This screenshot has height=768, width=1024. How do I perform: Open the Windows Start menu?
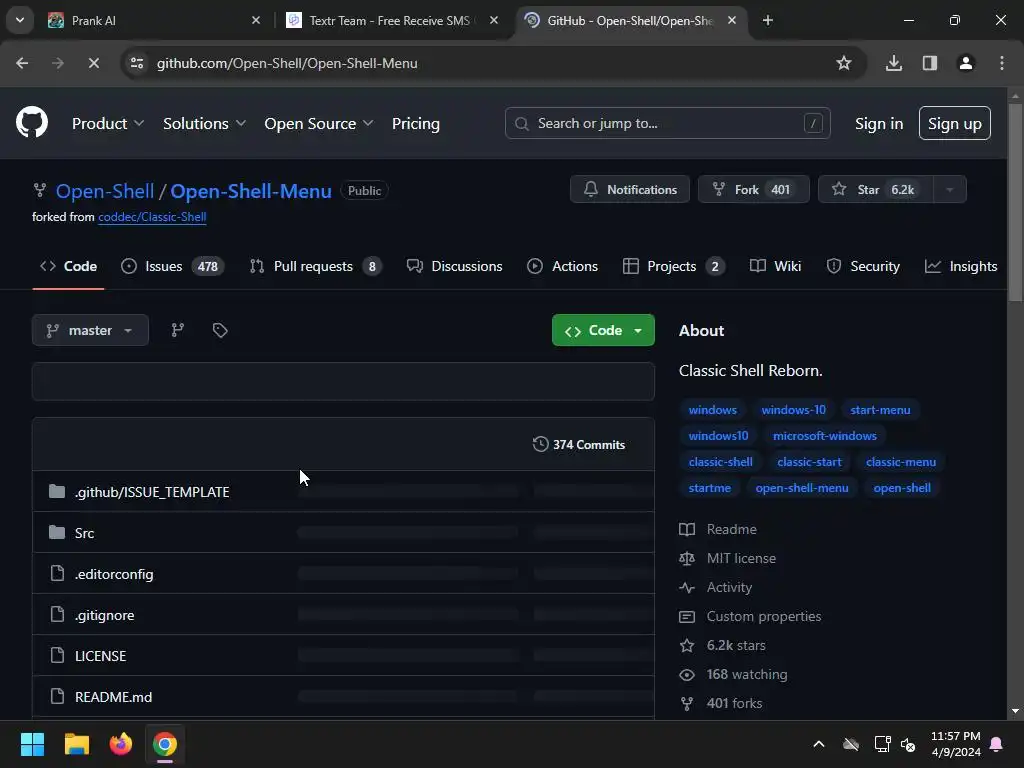click(32, 744)
